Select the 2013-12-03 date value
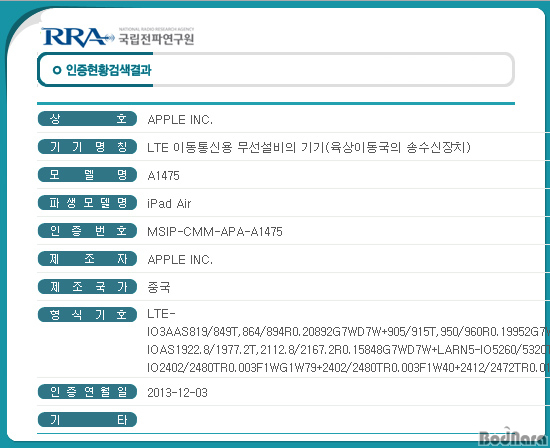 point(177,393)
